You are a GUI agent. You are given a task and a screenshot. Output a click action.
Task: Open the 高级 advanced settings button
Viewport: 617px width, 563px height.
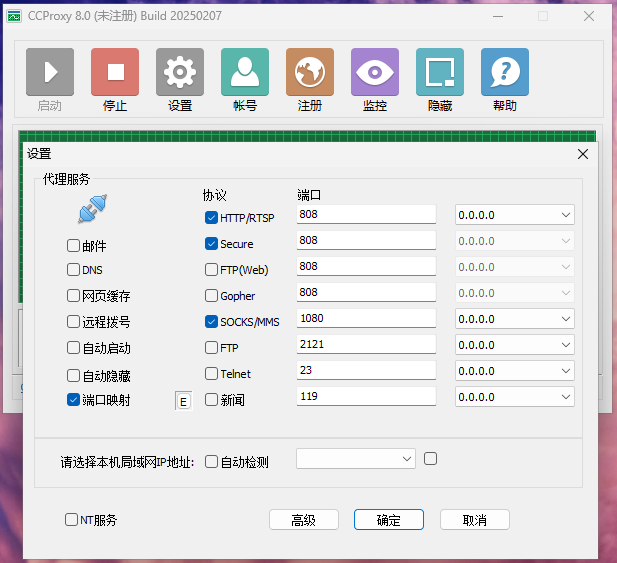click(304, 520)
